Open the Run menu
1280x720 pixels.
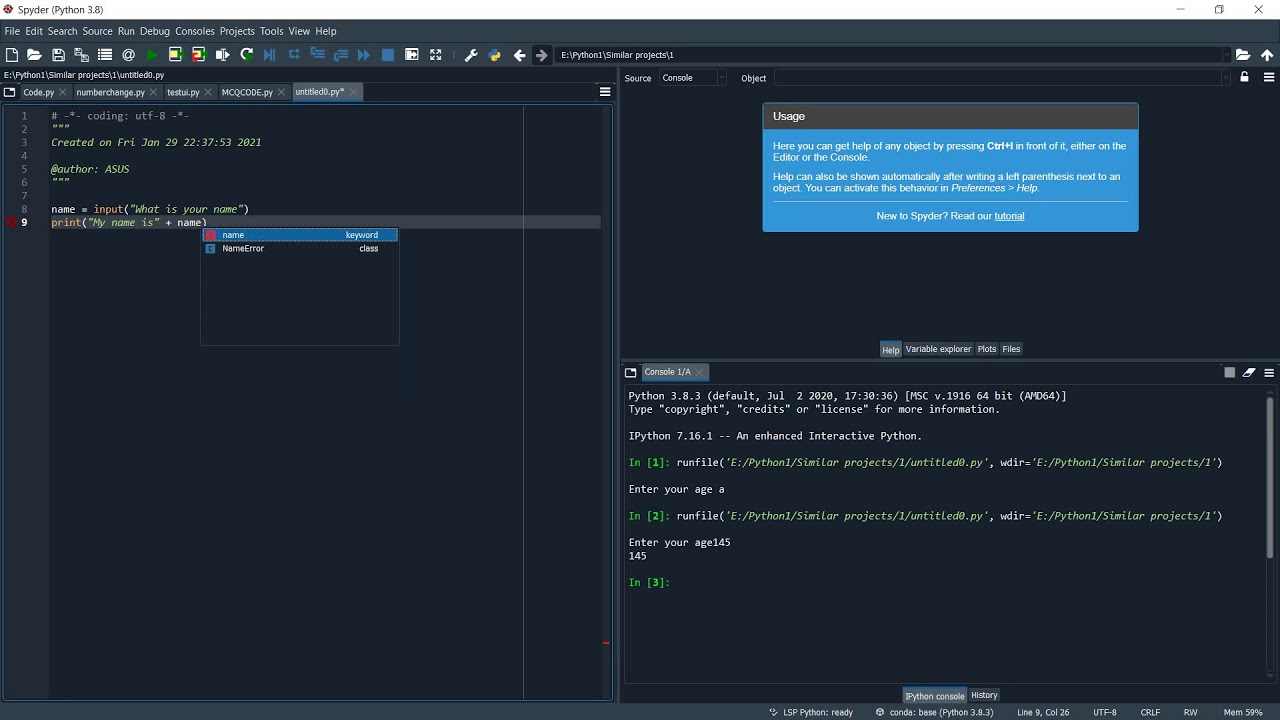[x=126, y=31]
